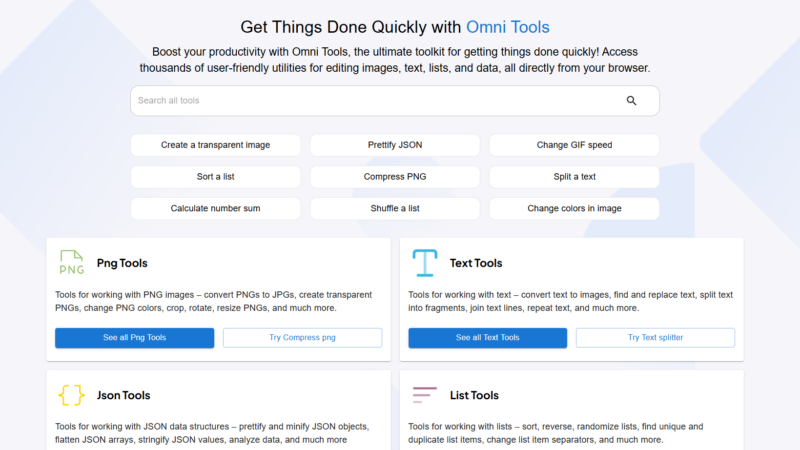Click the 'Boost your productivity' intro paragraph
This screenshot has width=800, height=450.
click(x=394, y=60)
